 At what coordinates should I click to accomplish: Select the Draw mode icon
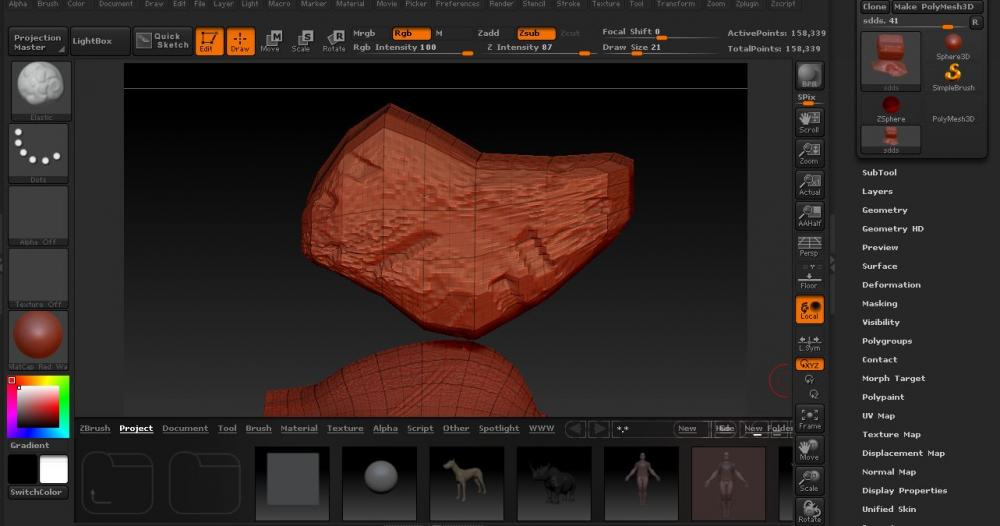coord(240,41)
